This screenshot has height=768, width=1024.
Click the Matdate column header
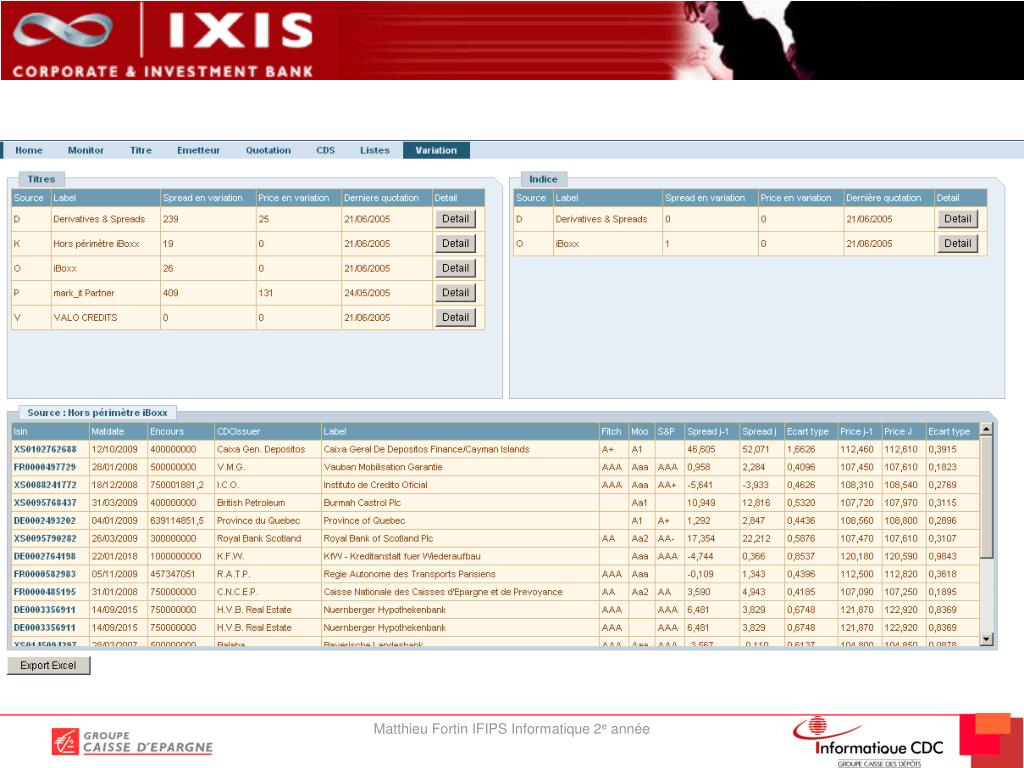(118, 432)
